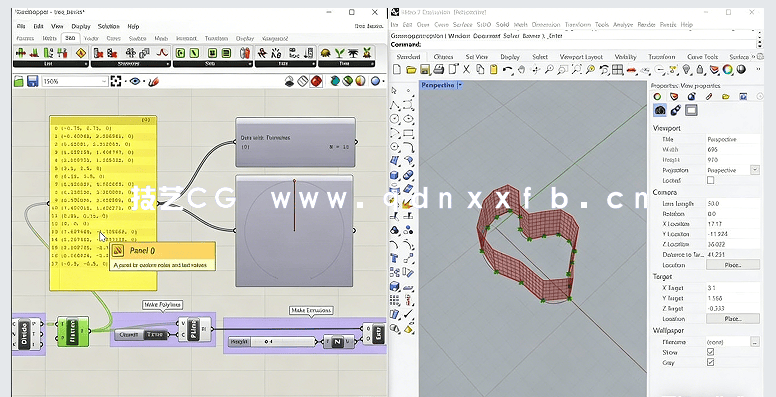Screen dimensions: 776x397
Task: Expand the Sequence group dropdown bar
Action: [131, 64]
